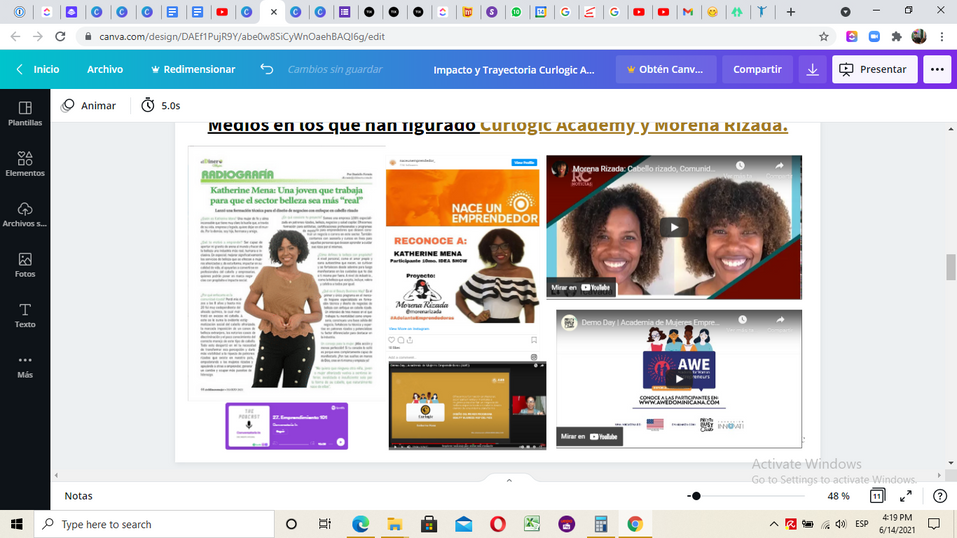The height and width of the screenshot is (538, 957).
Task: Open the Windows notification center
Action: click(x=934, y=524)
